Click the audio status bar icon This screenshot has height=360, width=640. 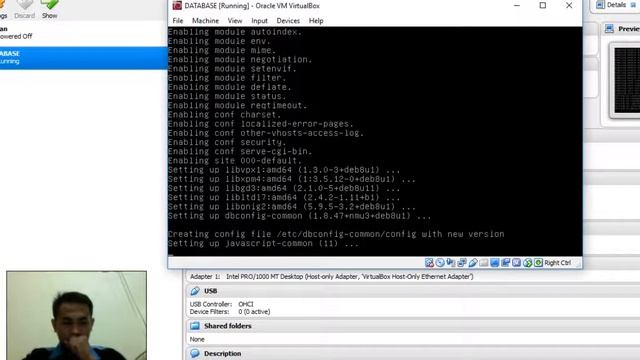[x=451, y=263]
